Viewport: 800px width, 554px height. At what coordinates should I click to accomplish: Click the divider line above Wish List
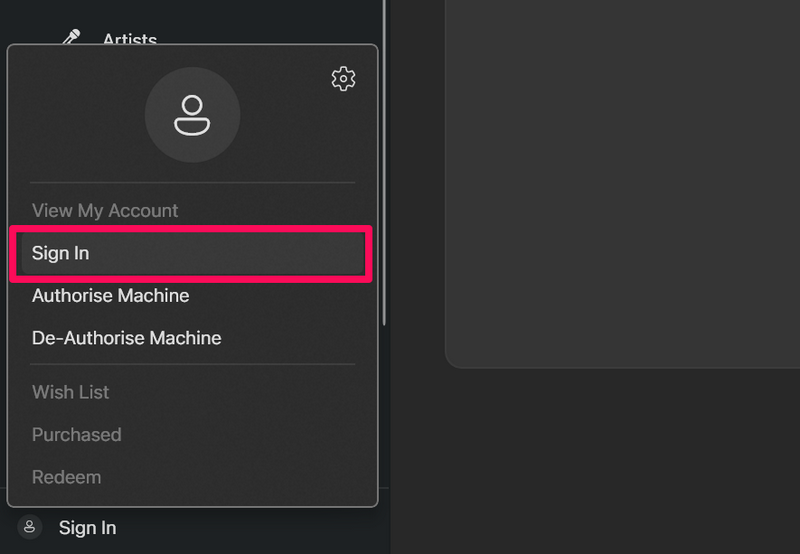pyautogui.click(x=192, y=364)
